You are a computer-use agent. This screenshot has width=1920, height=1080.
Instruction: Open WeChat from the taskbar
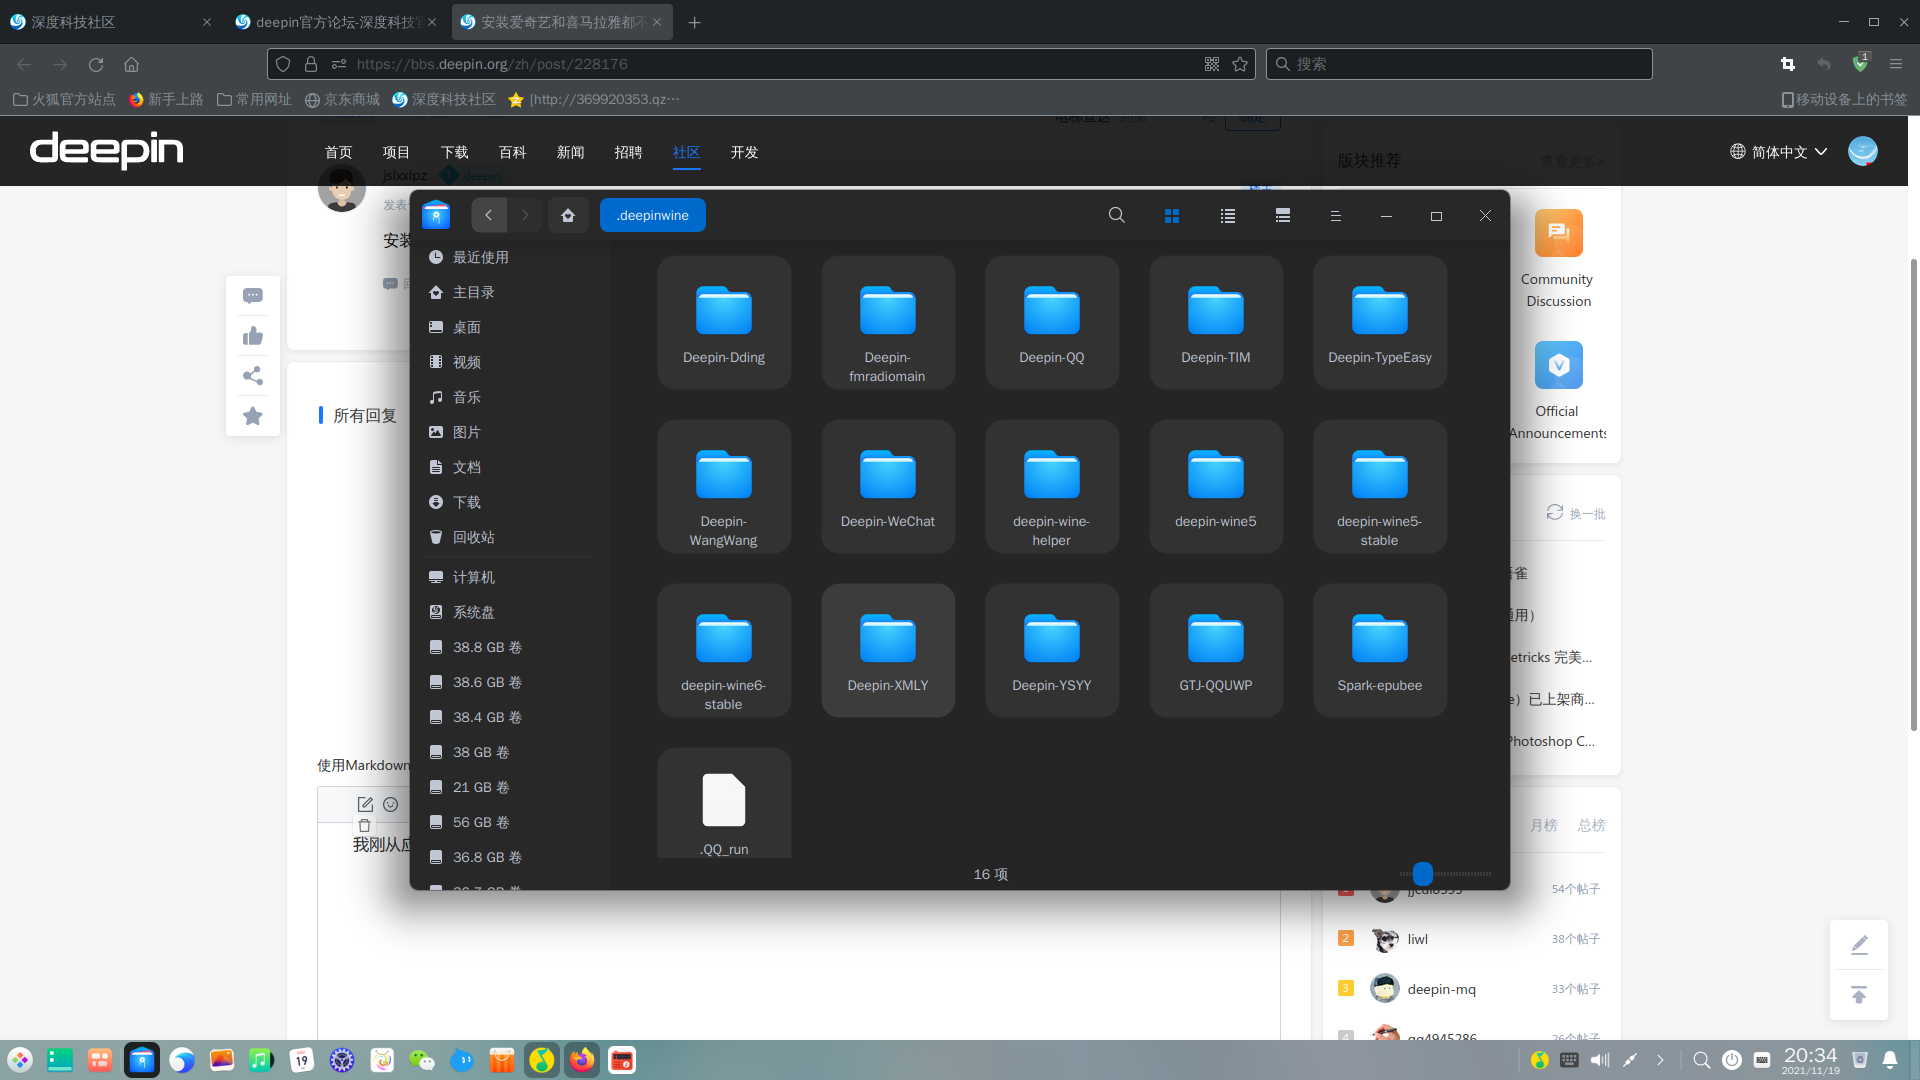click(421, 1060)
